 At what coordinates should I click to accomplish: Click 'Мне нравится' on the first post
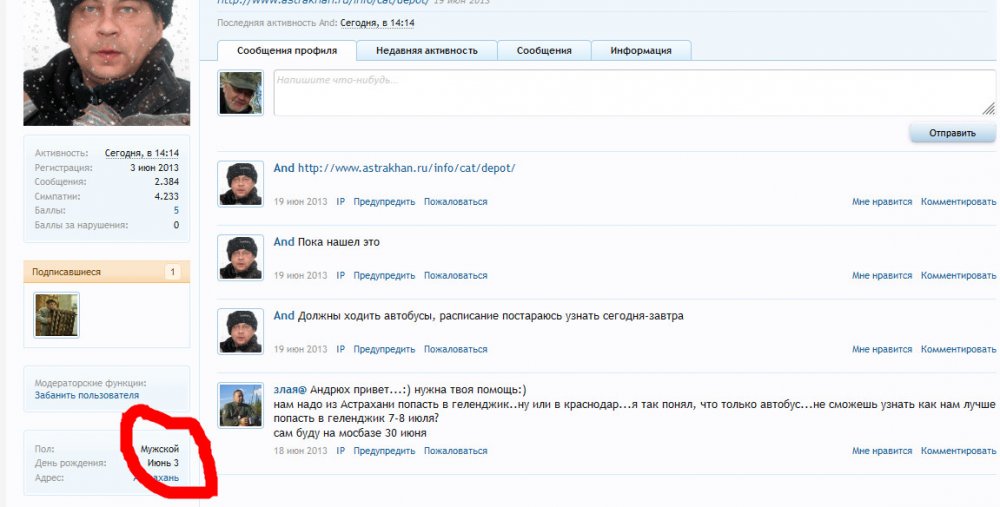[x=881, y=202]
